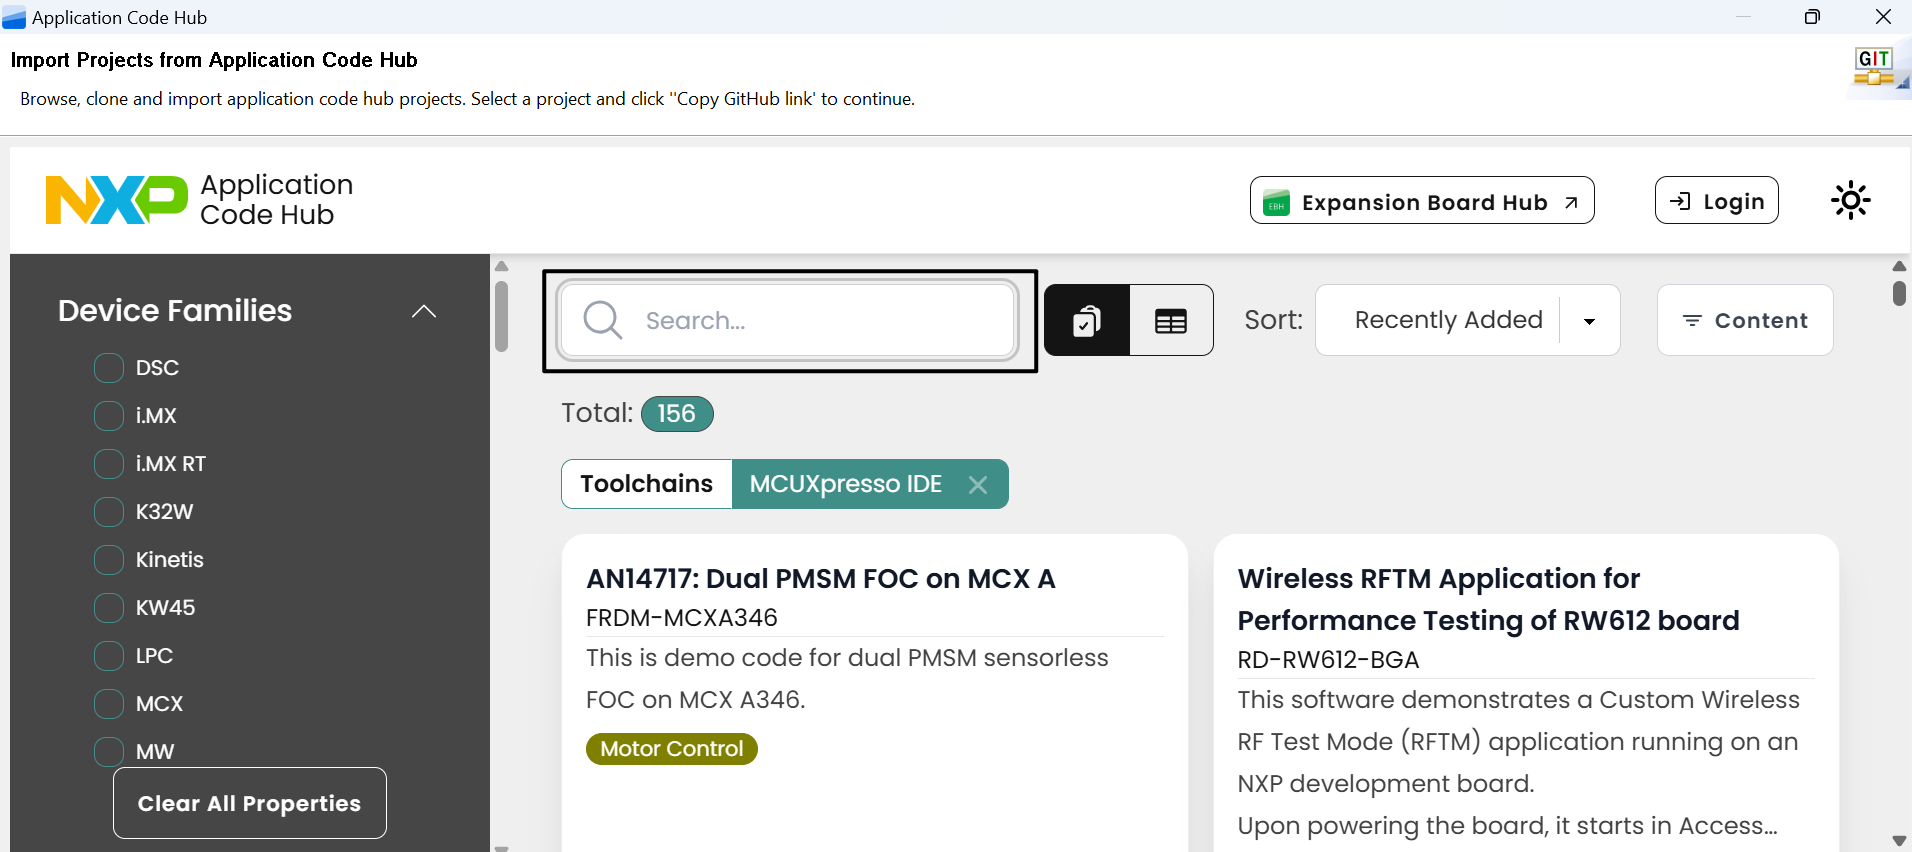
Task: Open the Content filter menu
Action: (1745, 320)
